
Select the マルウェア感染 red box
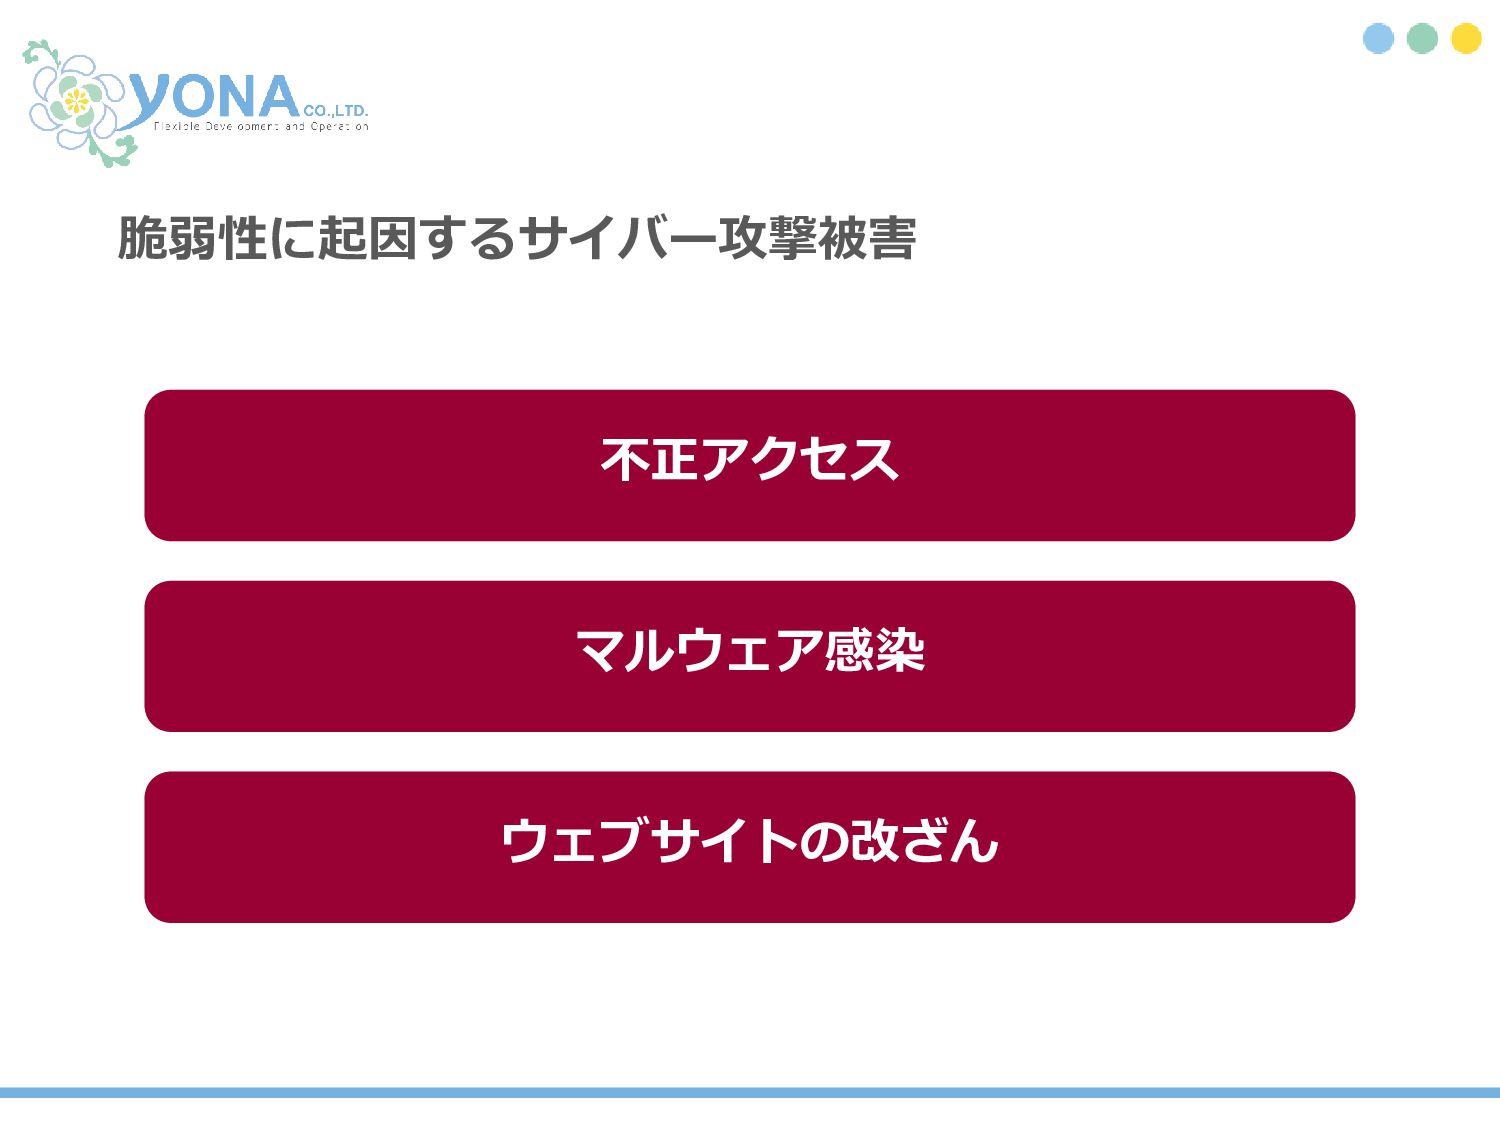pos(750,656)
